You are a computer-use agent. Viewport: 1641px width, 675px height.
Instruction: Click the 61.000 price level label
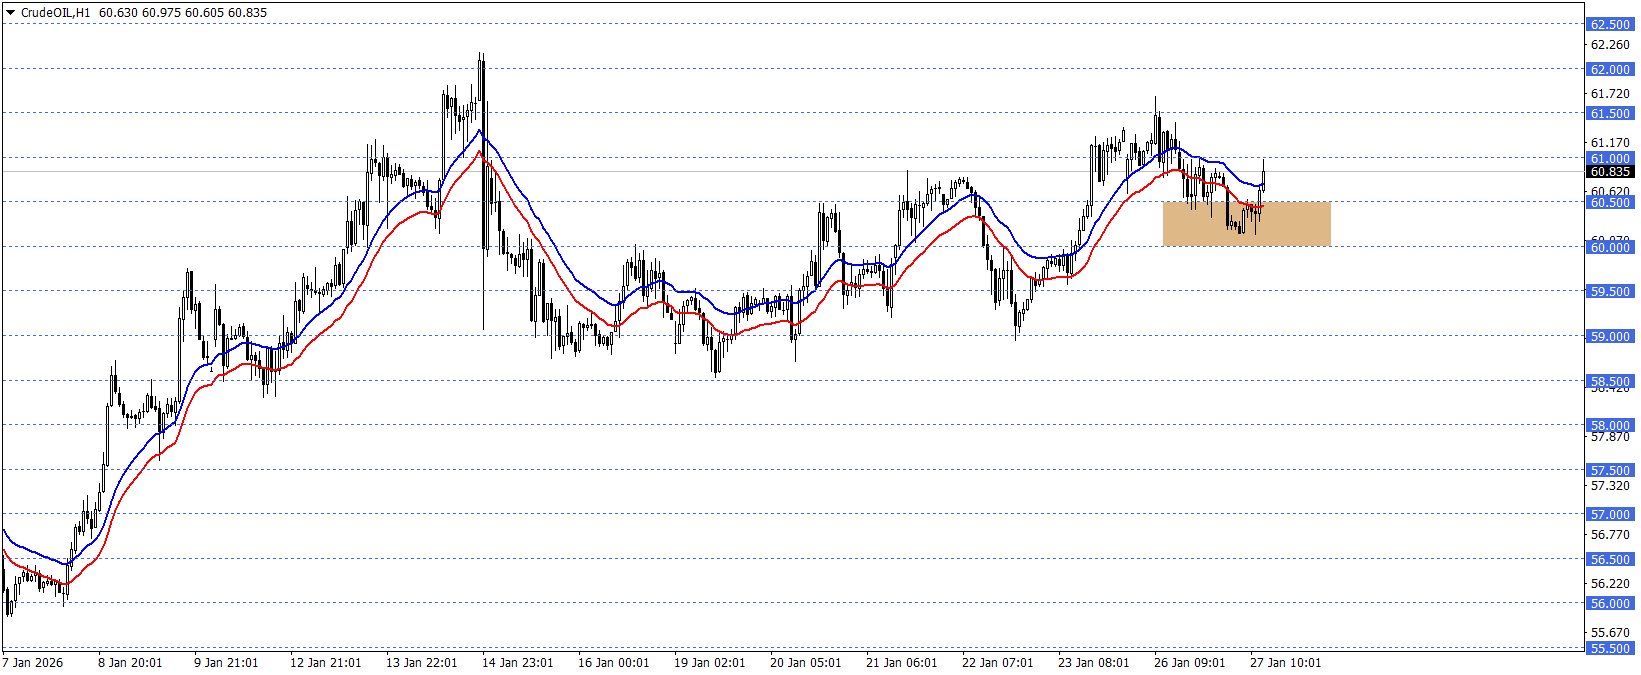(x=1610, y=158)
